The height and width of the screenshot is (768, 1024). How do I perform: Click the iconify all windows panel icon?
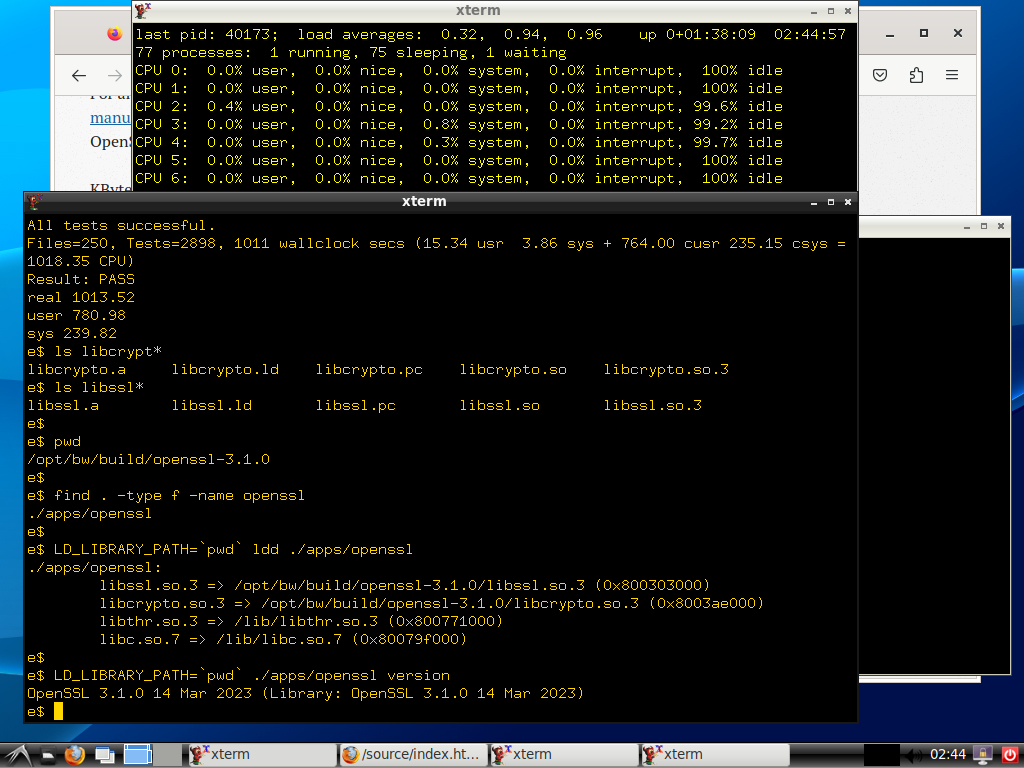pyautogui.click(x=104, y=754)
